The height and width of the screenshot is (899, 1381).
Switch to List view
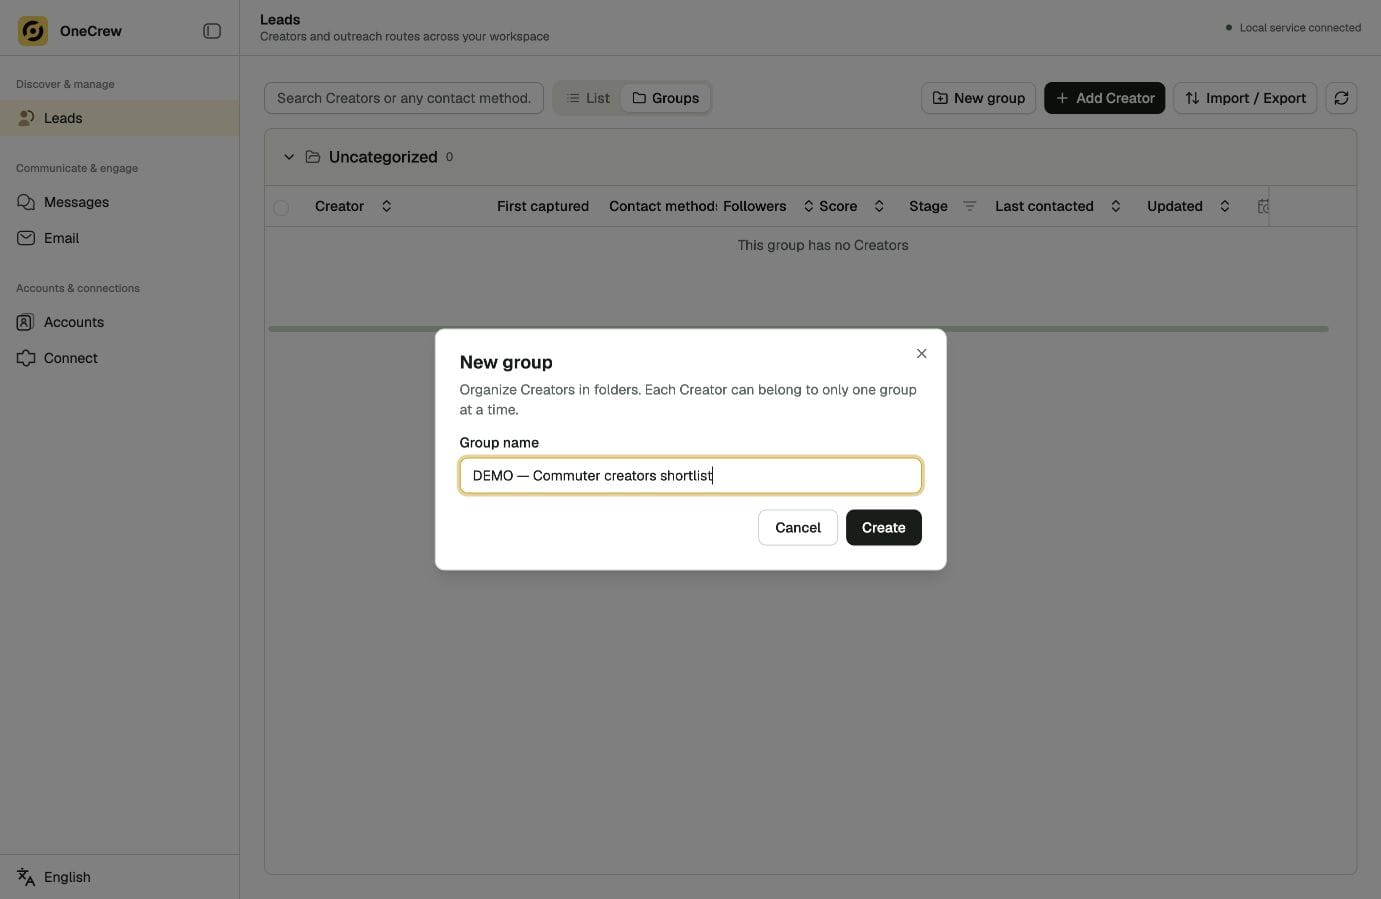pyautogui.click(x=588, y=98)
